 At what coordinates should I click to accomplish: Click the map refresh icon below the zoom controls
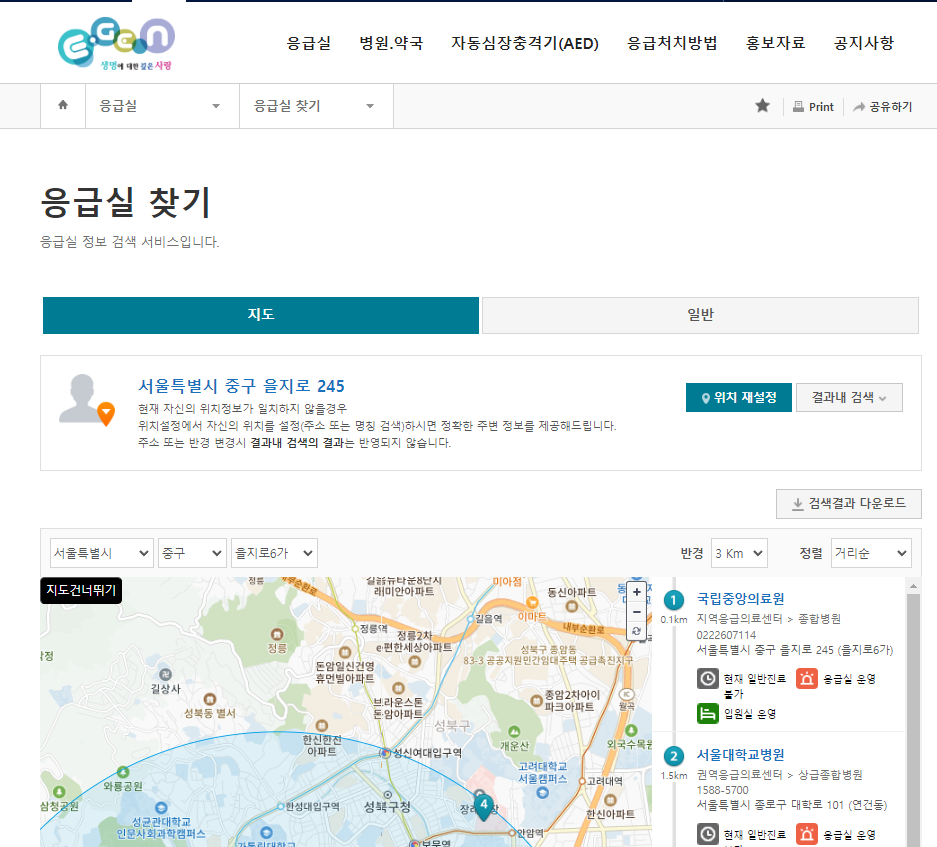click(x=636, y=630)
